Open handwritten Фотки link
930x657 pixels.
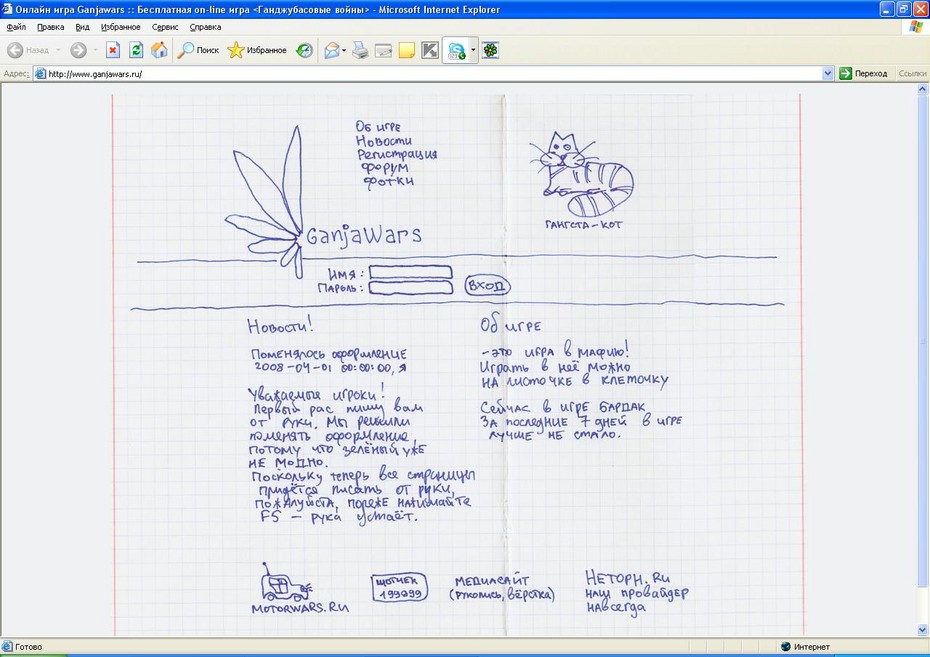pos(388,181)
